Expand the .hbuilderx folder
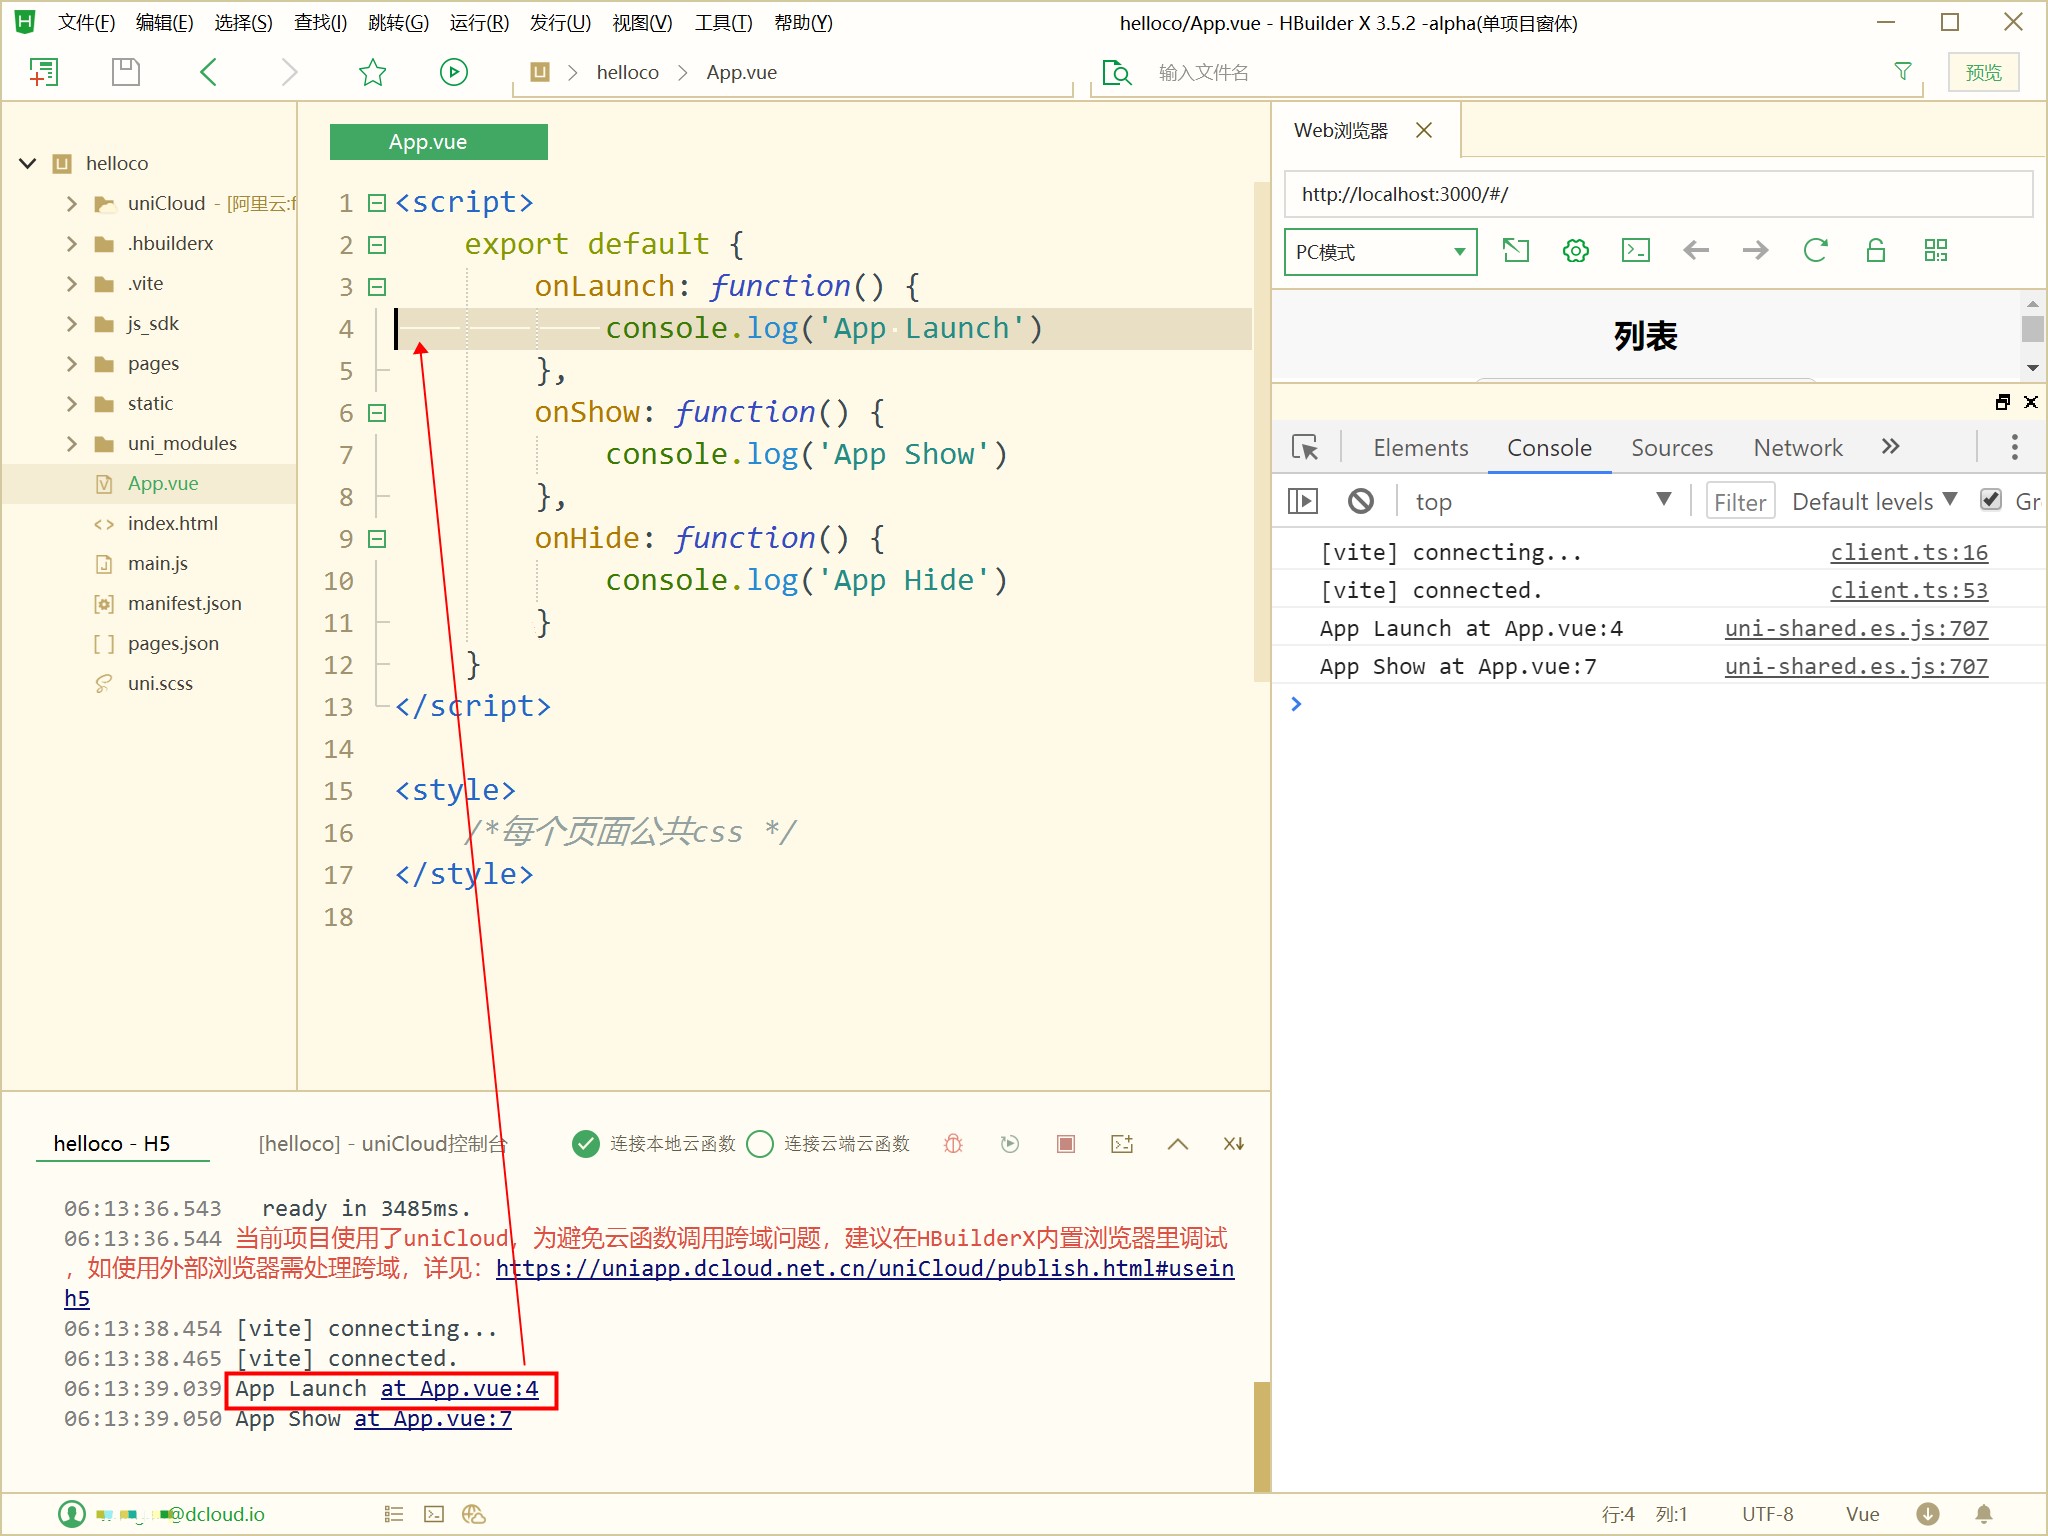Viewport: 2048px width, 1536px height. (x=71, y=244)
